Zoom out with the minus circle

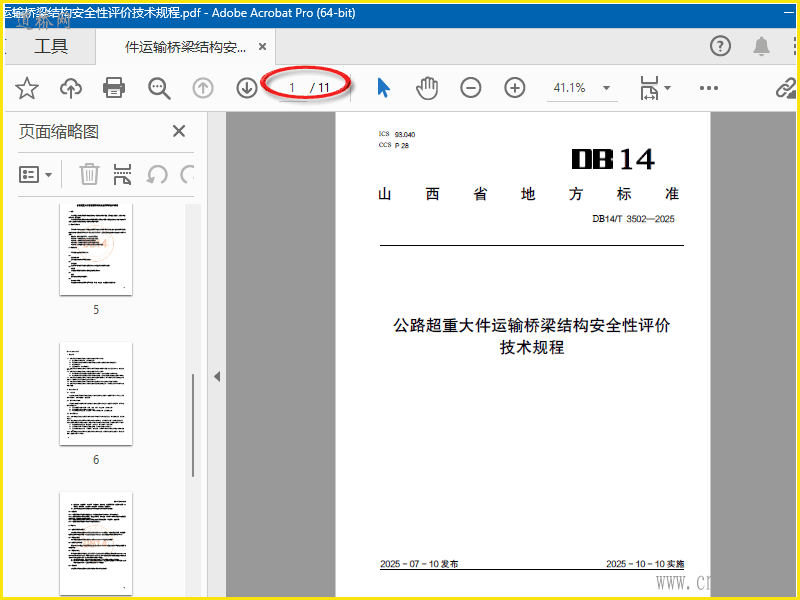click(x=470, y=88)
